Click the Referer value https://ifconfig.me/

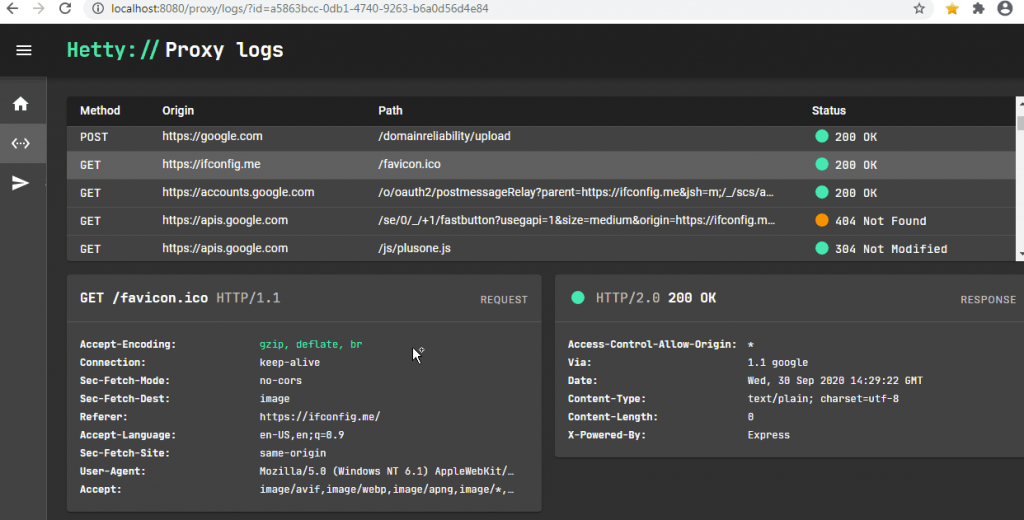[319, 417]
